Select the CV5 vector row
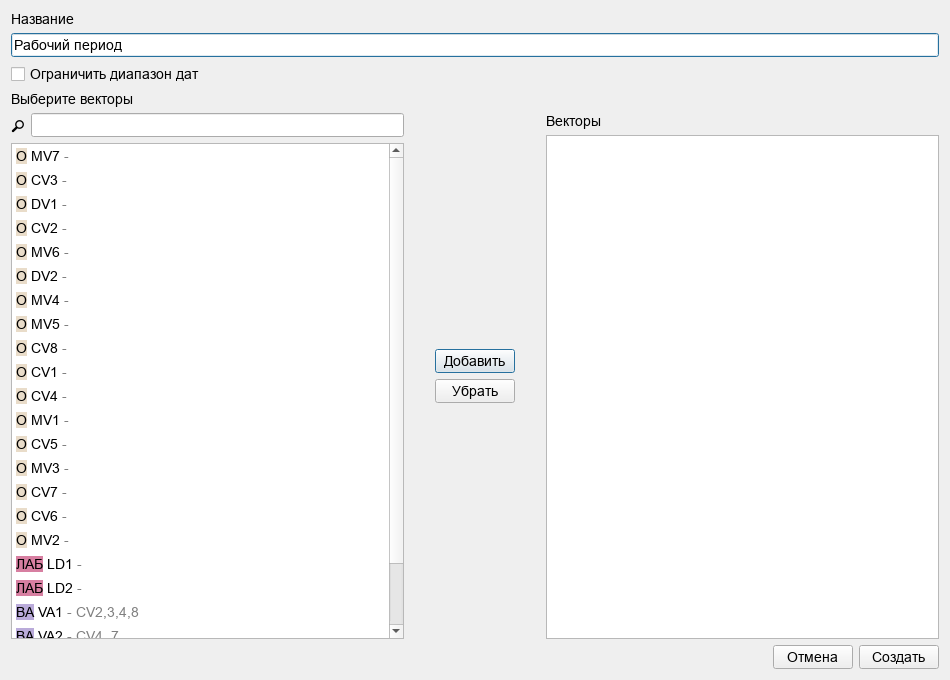Screen dimensions: 950x680 (201, 444)
